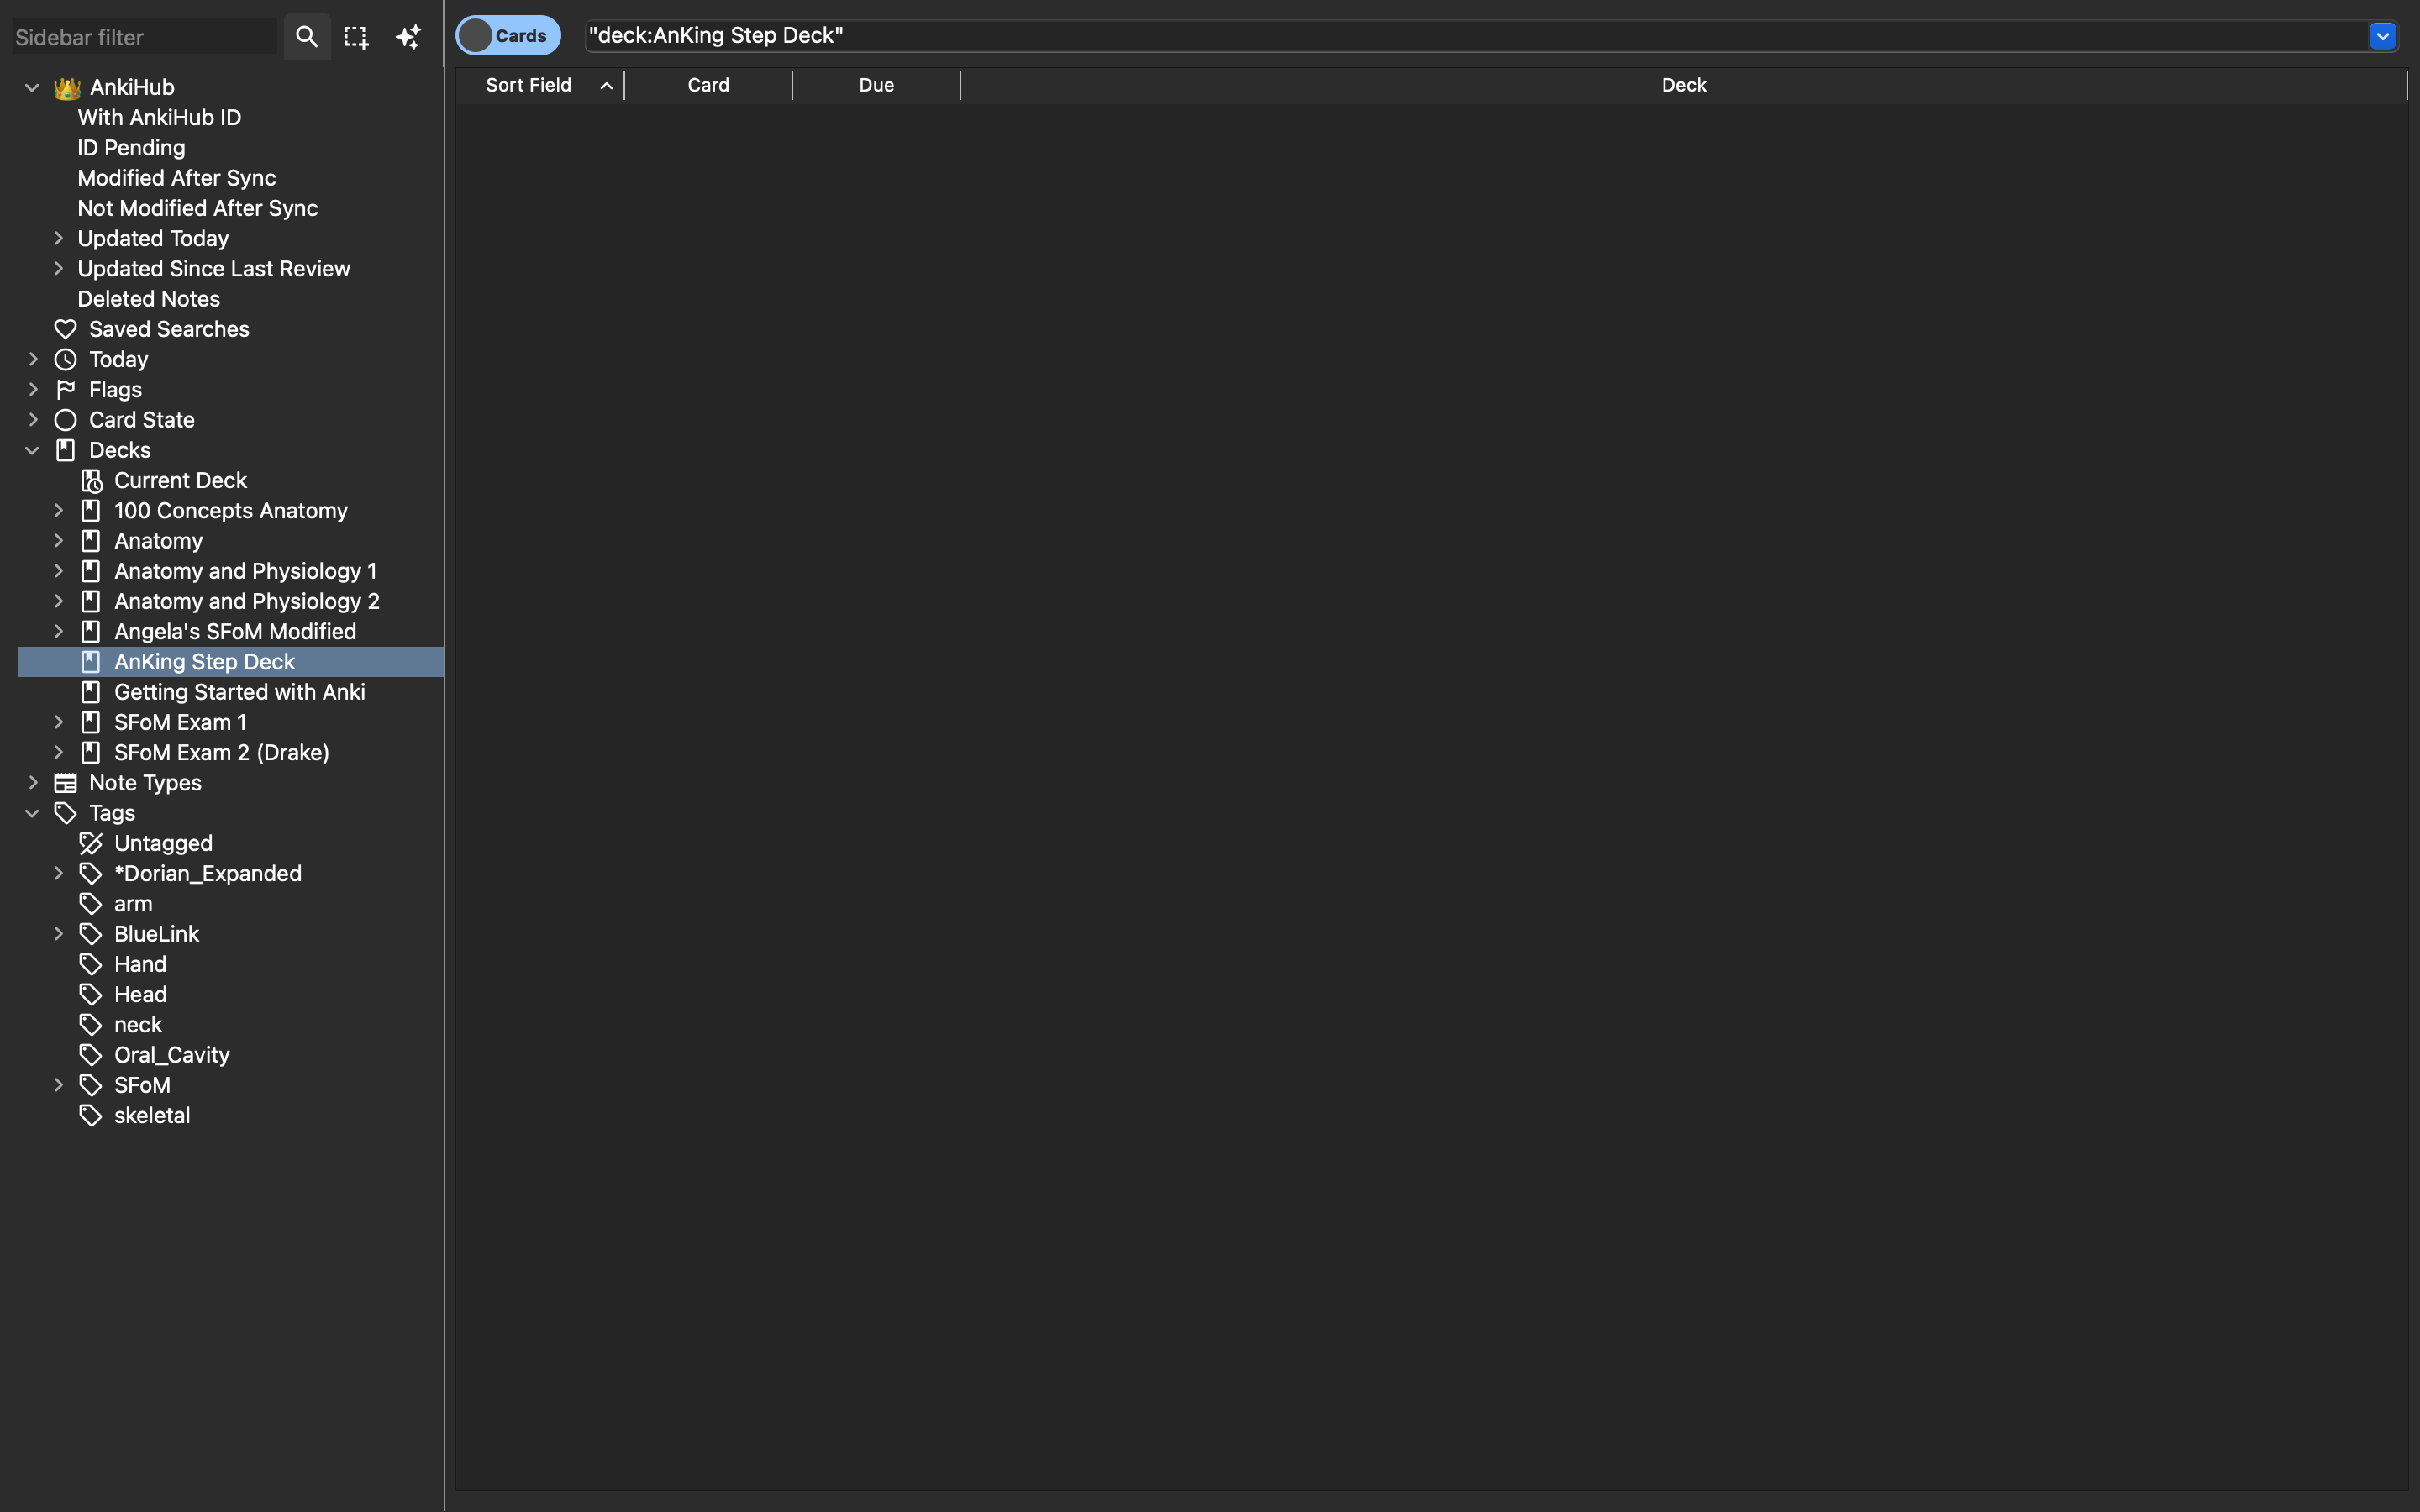
Task: Click the sparkle AI icon in sidebar toolbar
Action: 408,37
